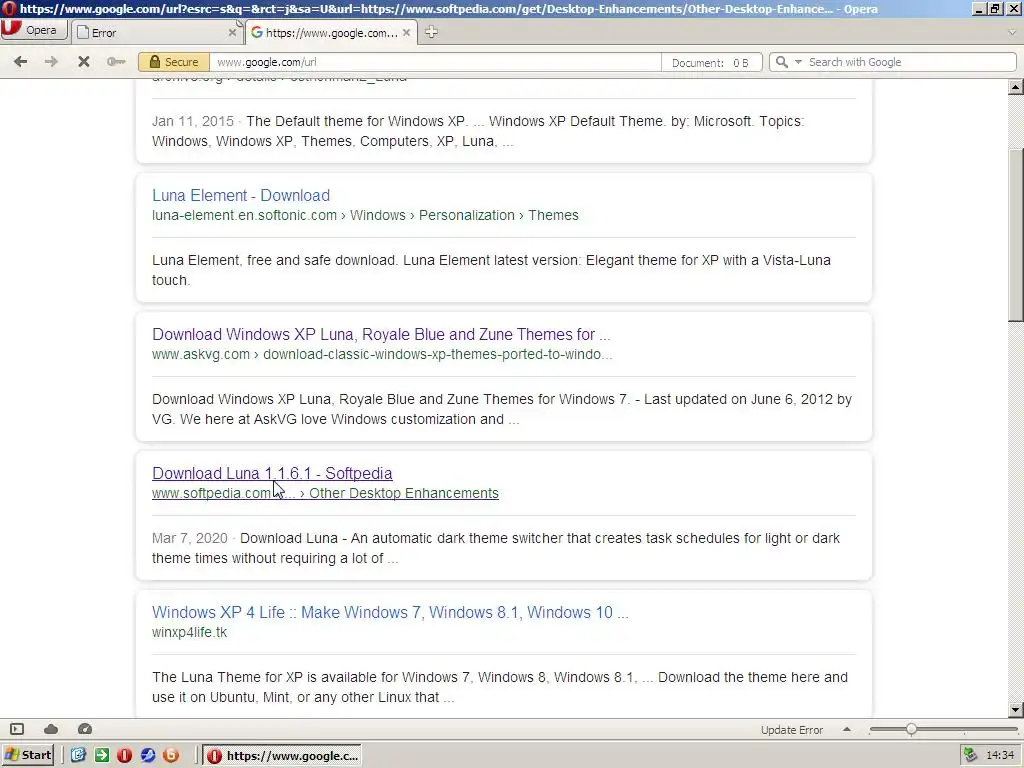Screen dimensions: 1024x768
Task: Open the closed tabs trash dropdown
Action: [x=1012, y=33]
